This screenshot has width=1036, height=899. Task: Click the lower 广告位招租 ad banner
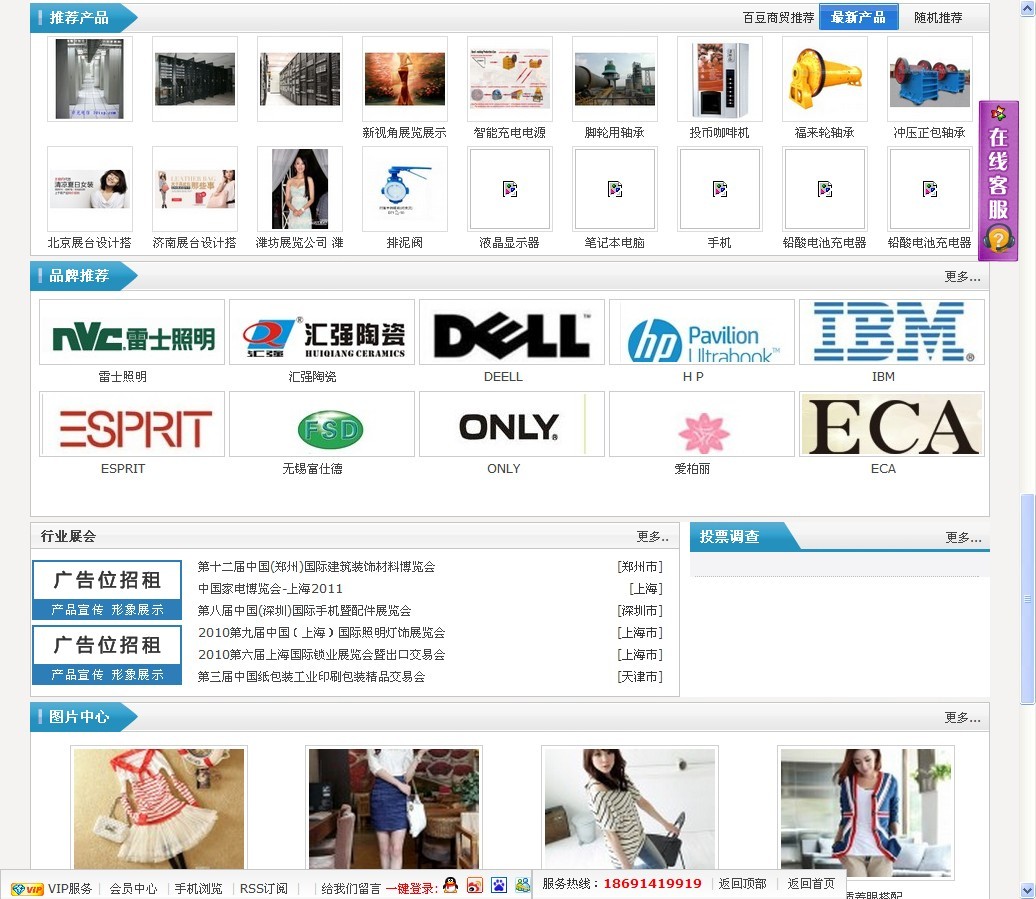[x=107, y=655]
